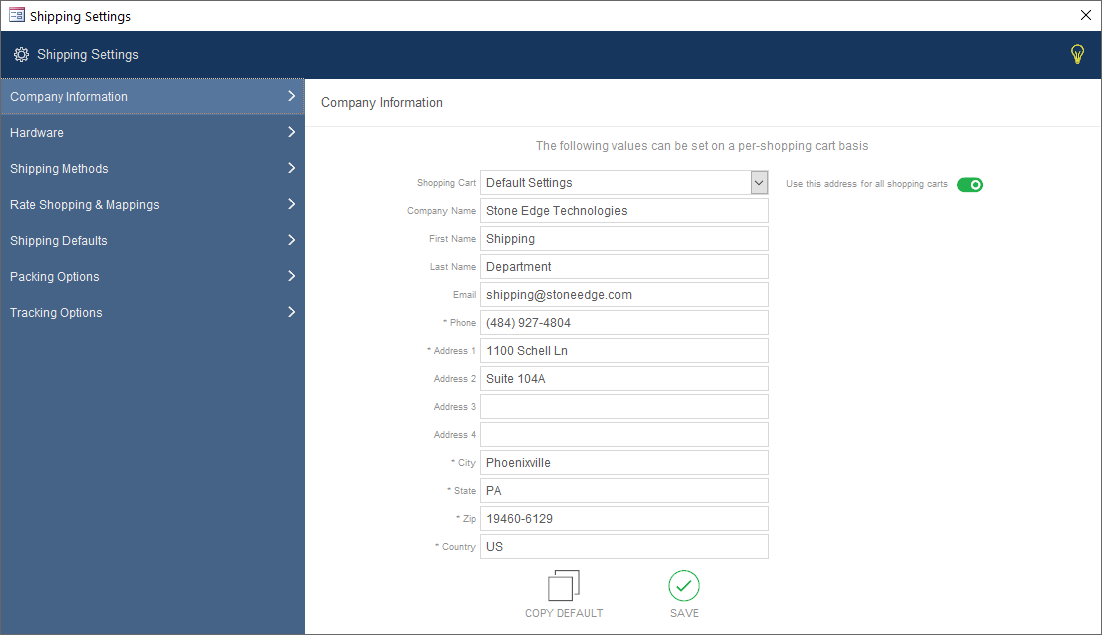Click the Copy Default icon
1102x635 pixels.
(564, 585)
